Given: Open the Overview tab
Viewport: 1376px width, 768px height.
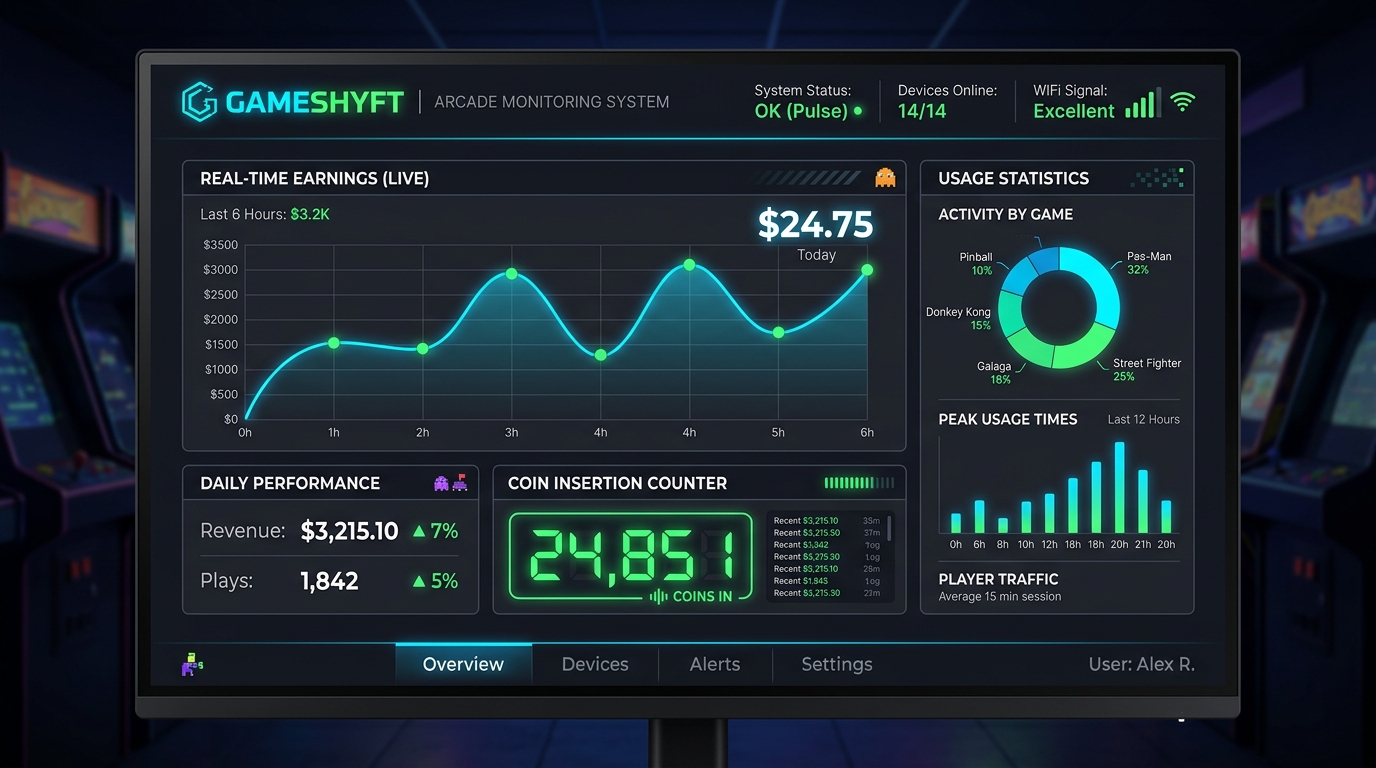Looking at the screenshot, I should 463,664.
